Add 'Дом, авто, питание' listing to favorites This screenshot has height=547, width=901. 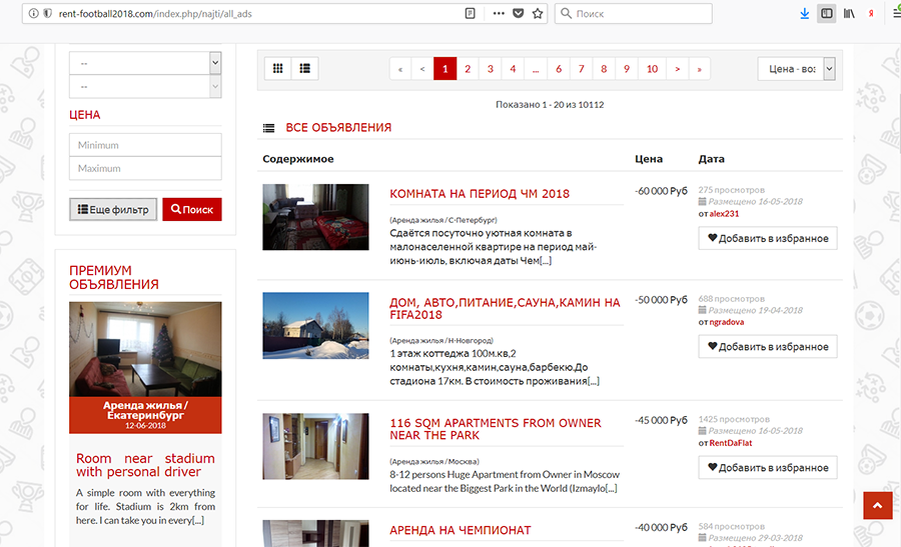point(768,346)
